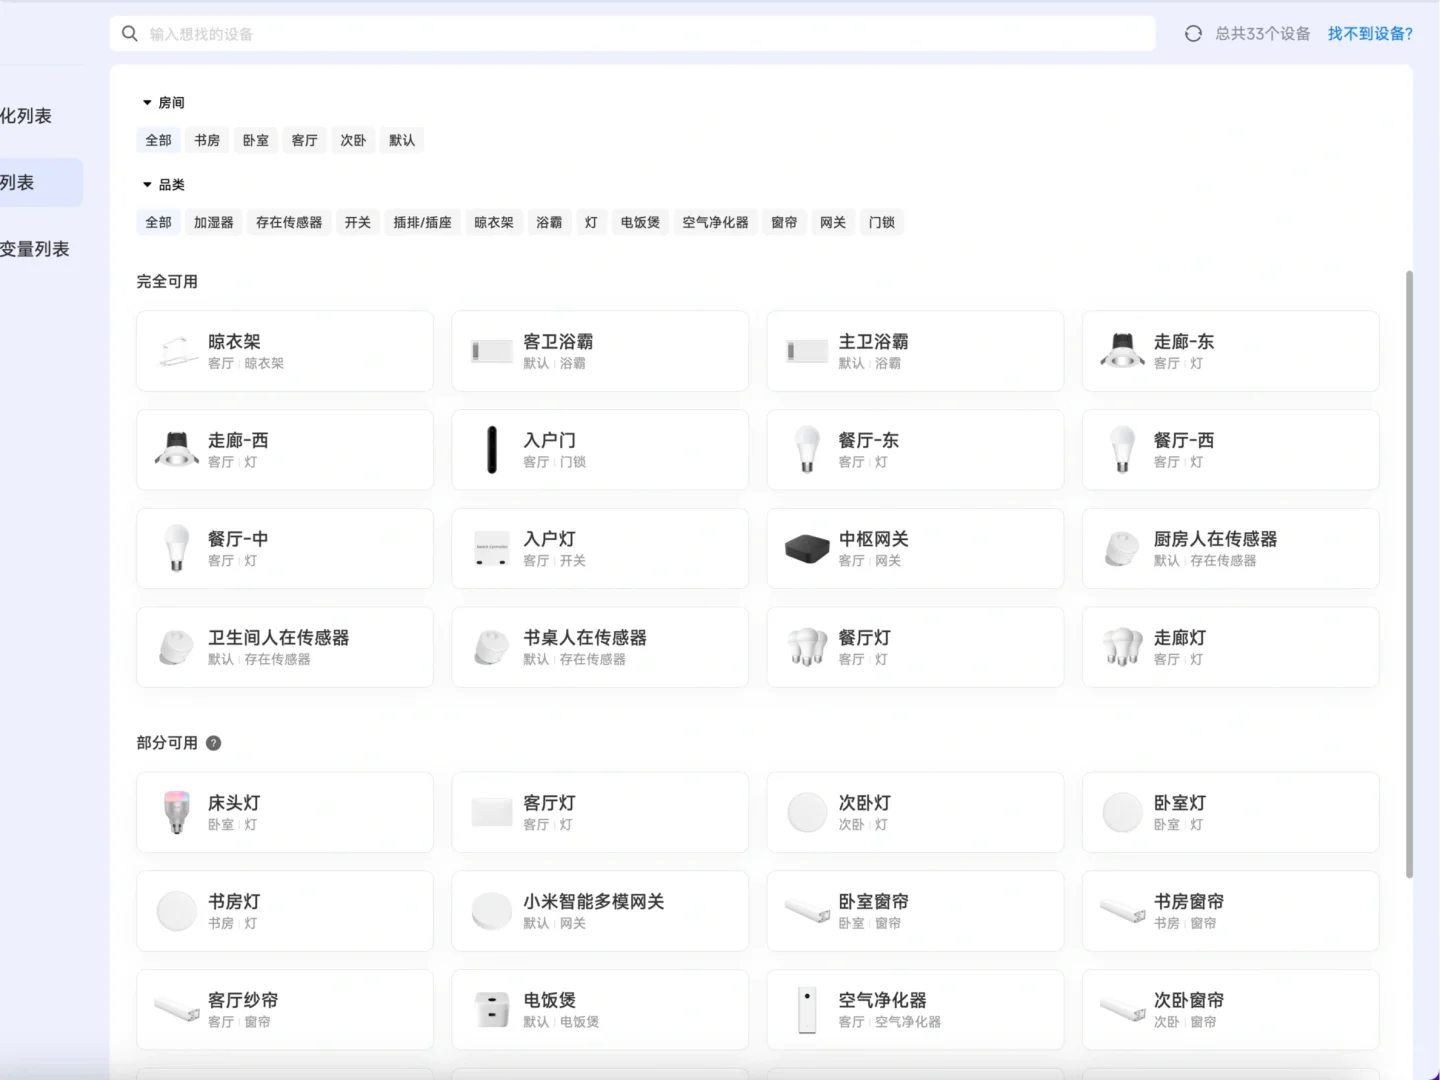Click the 晾衣架 clothes rack device icon
This screenshot has width=1440, height=1080.
176,351
